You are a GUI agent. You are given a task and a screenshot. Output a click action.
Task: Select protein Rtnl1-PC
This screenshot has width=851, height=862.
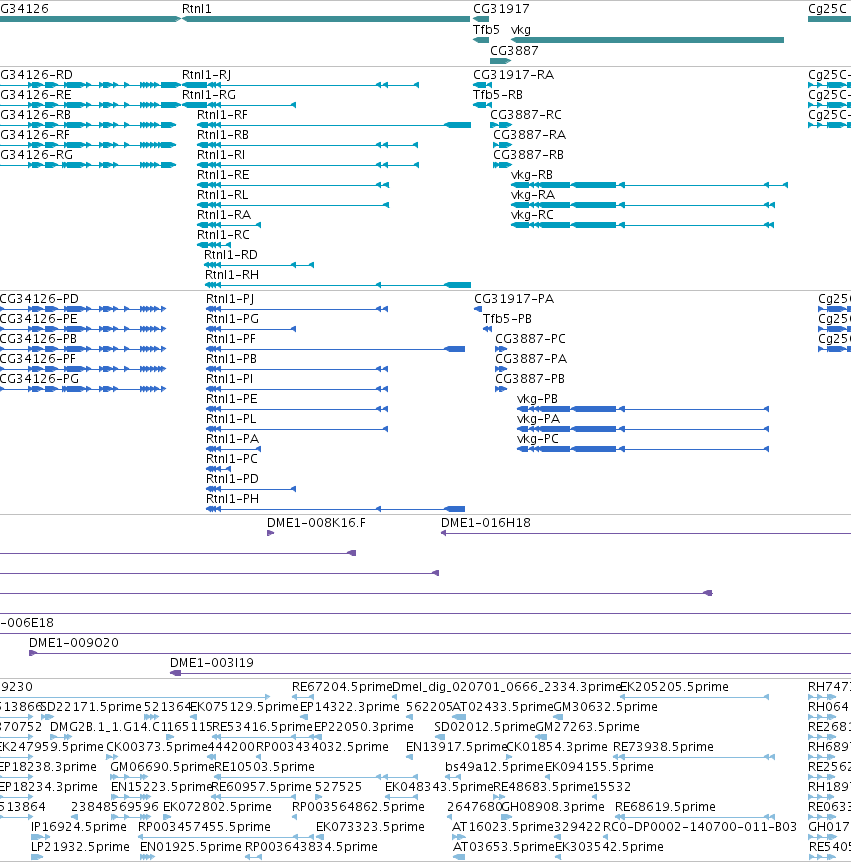pyautogui.click(x=218, y=469)
